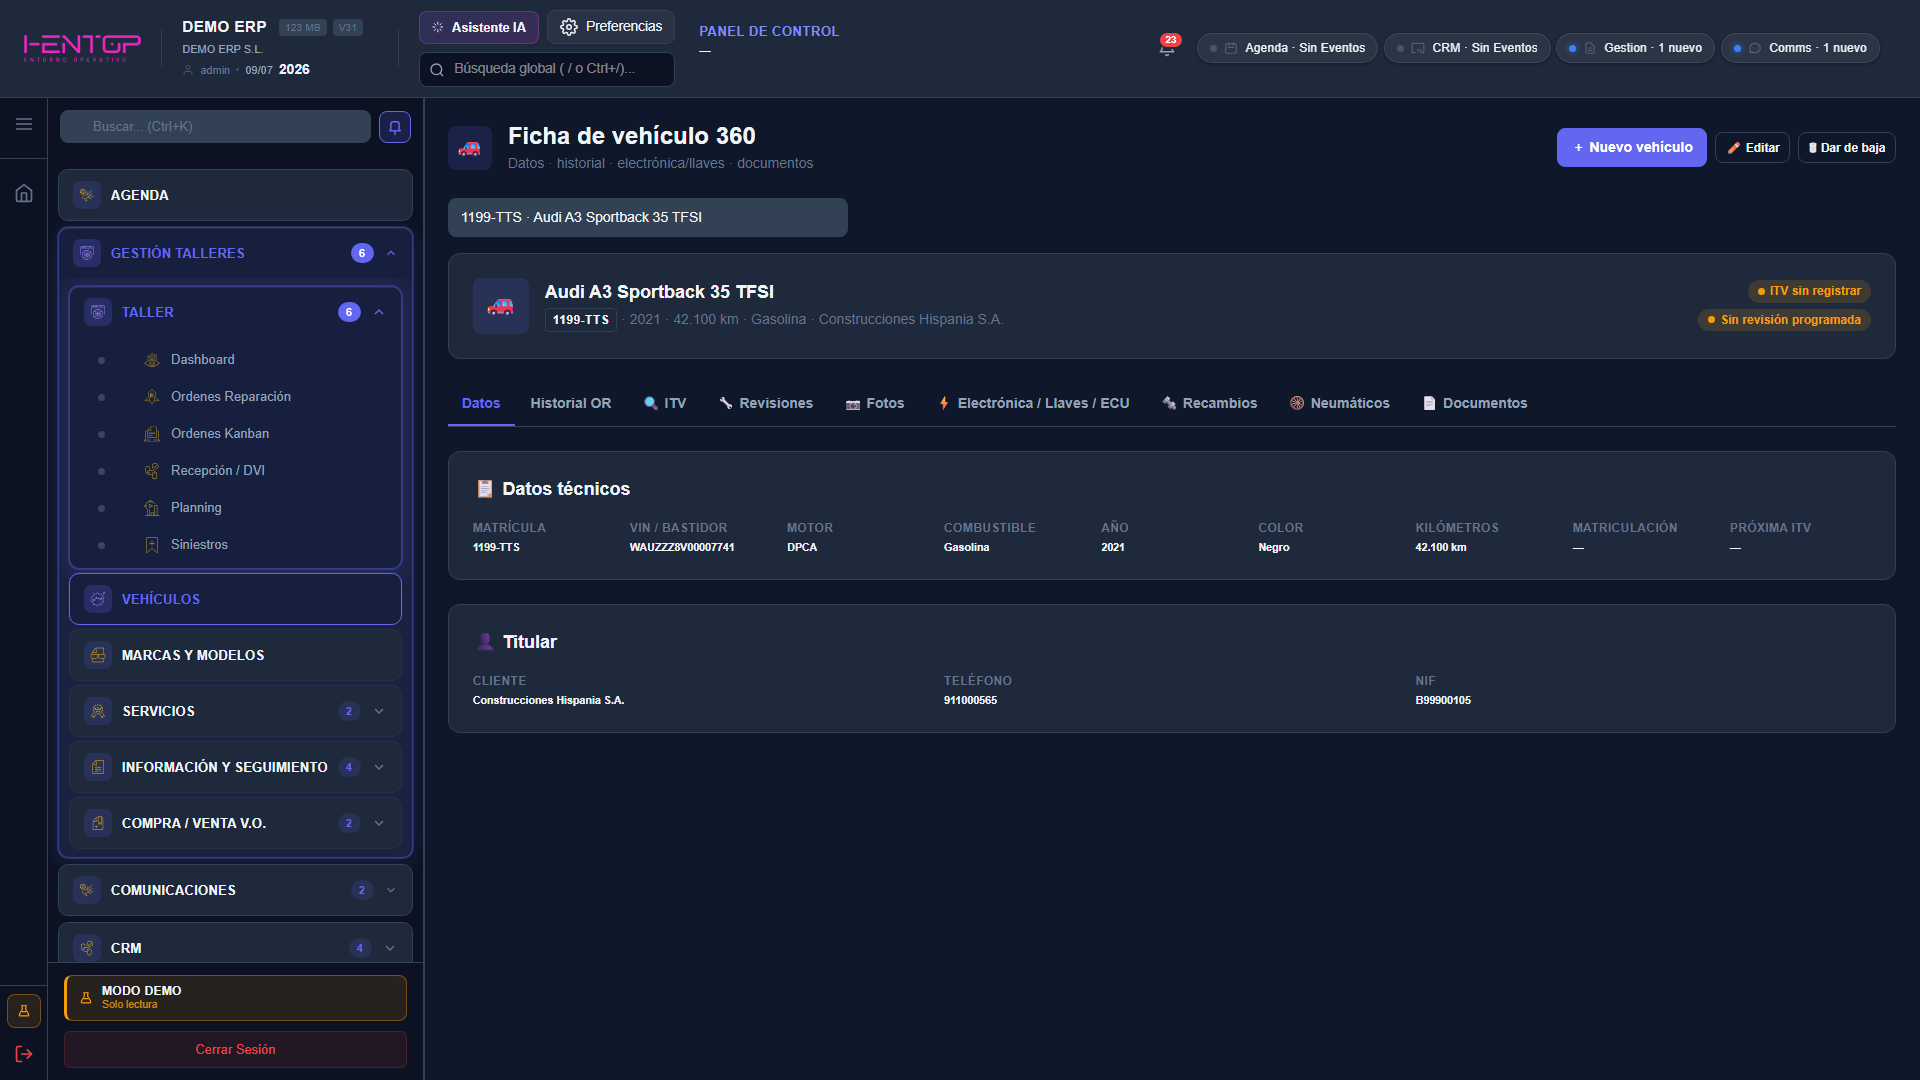Image resolution: width=1920 pixels, height=1080 pixels.
Task: Go to the home icon in left rail
Action: (x=24, y=193)
